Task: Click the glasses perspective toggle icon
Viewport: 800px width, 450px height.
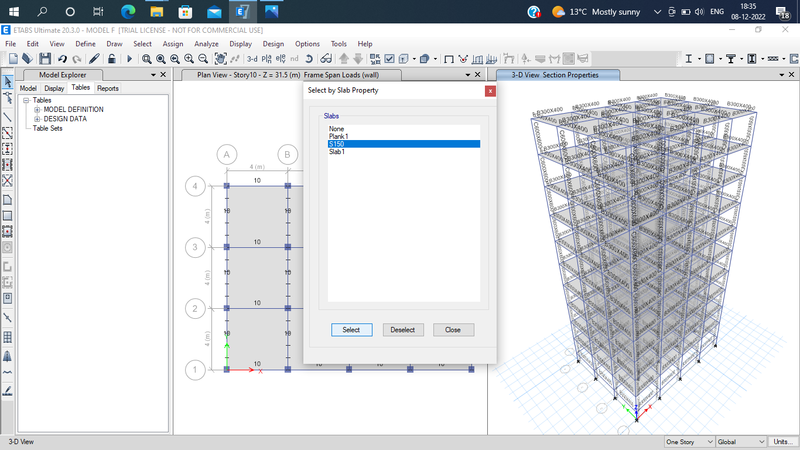Action: point(326,59)
